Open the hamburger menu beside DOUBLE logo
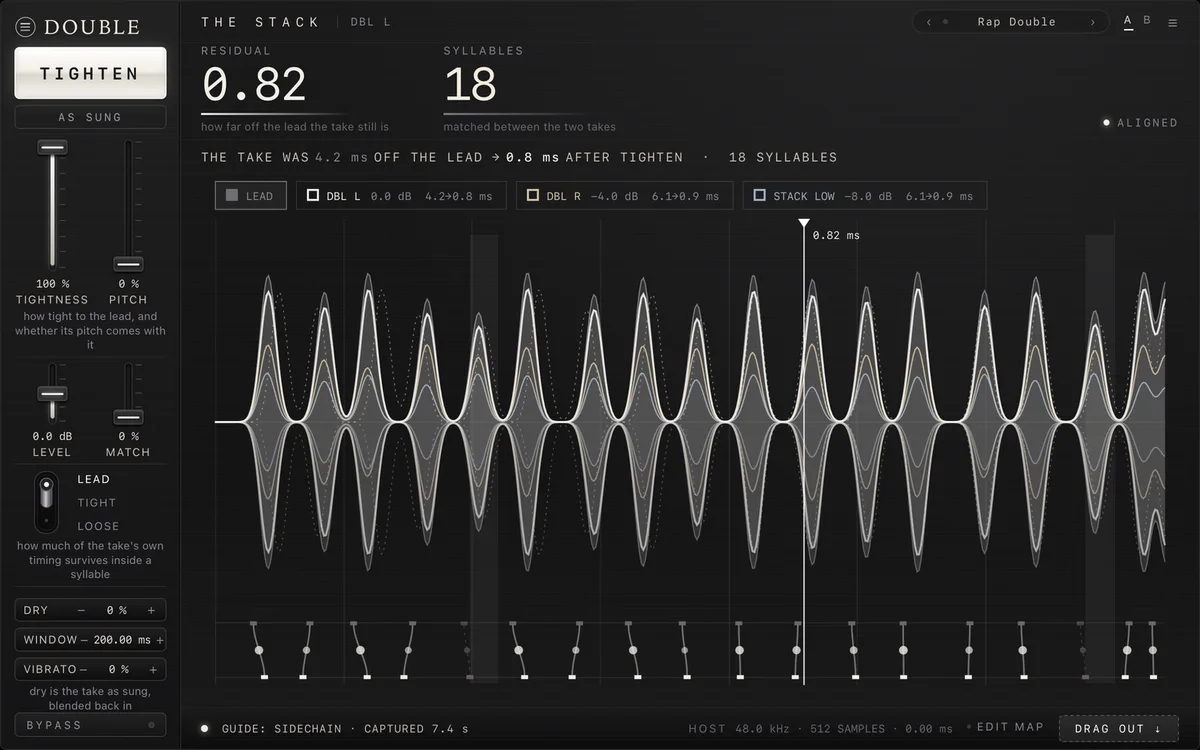This screenshot has width=1200, height=750. [26, 28]
